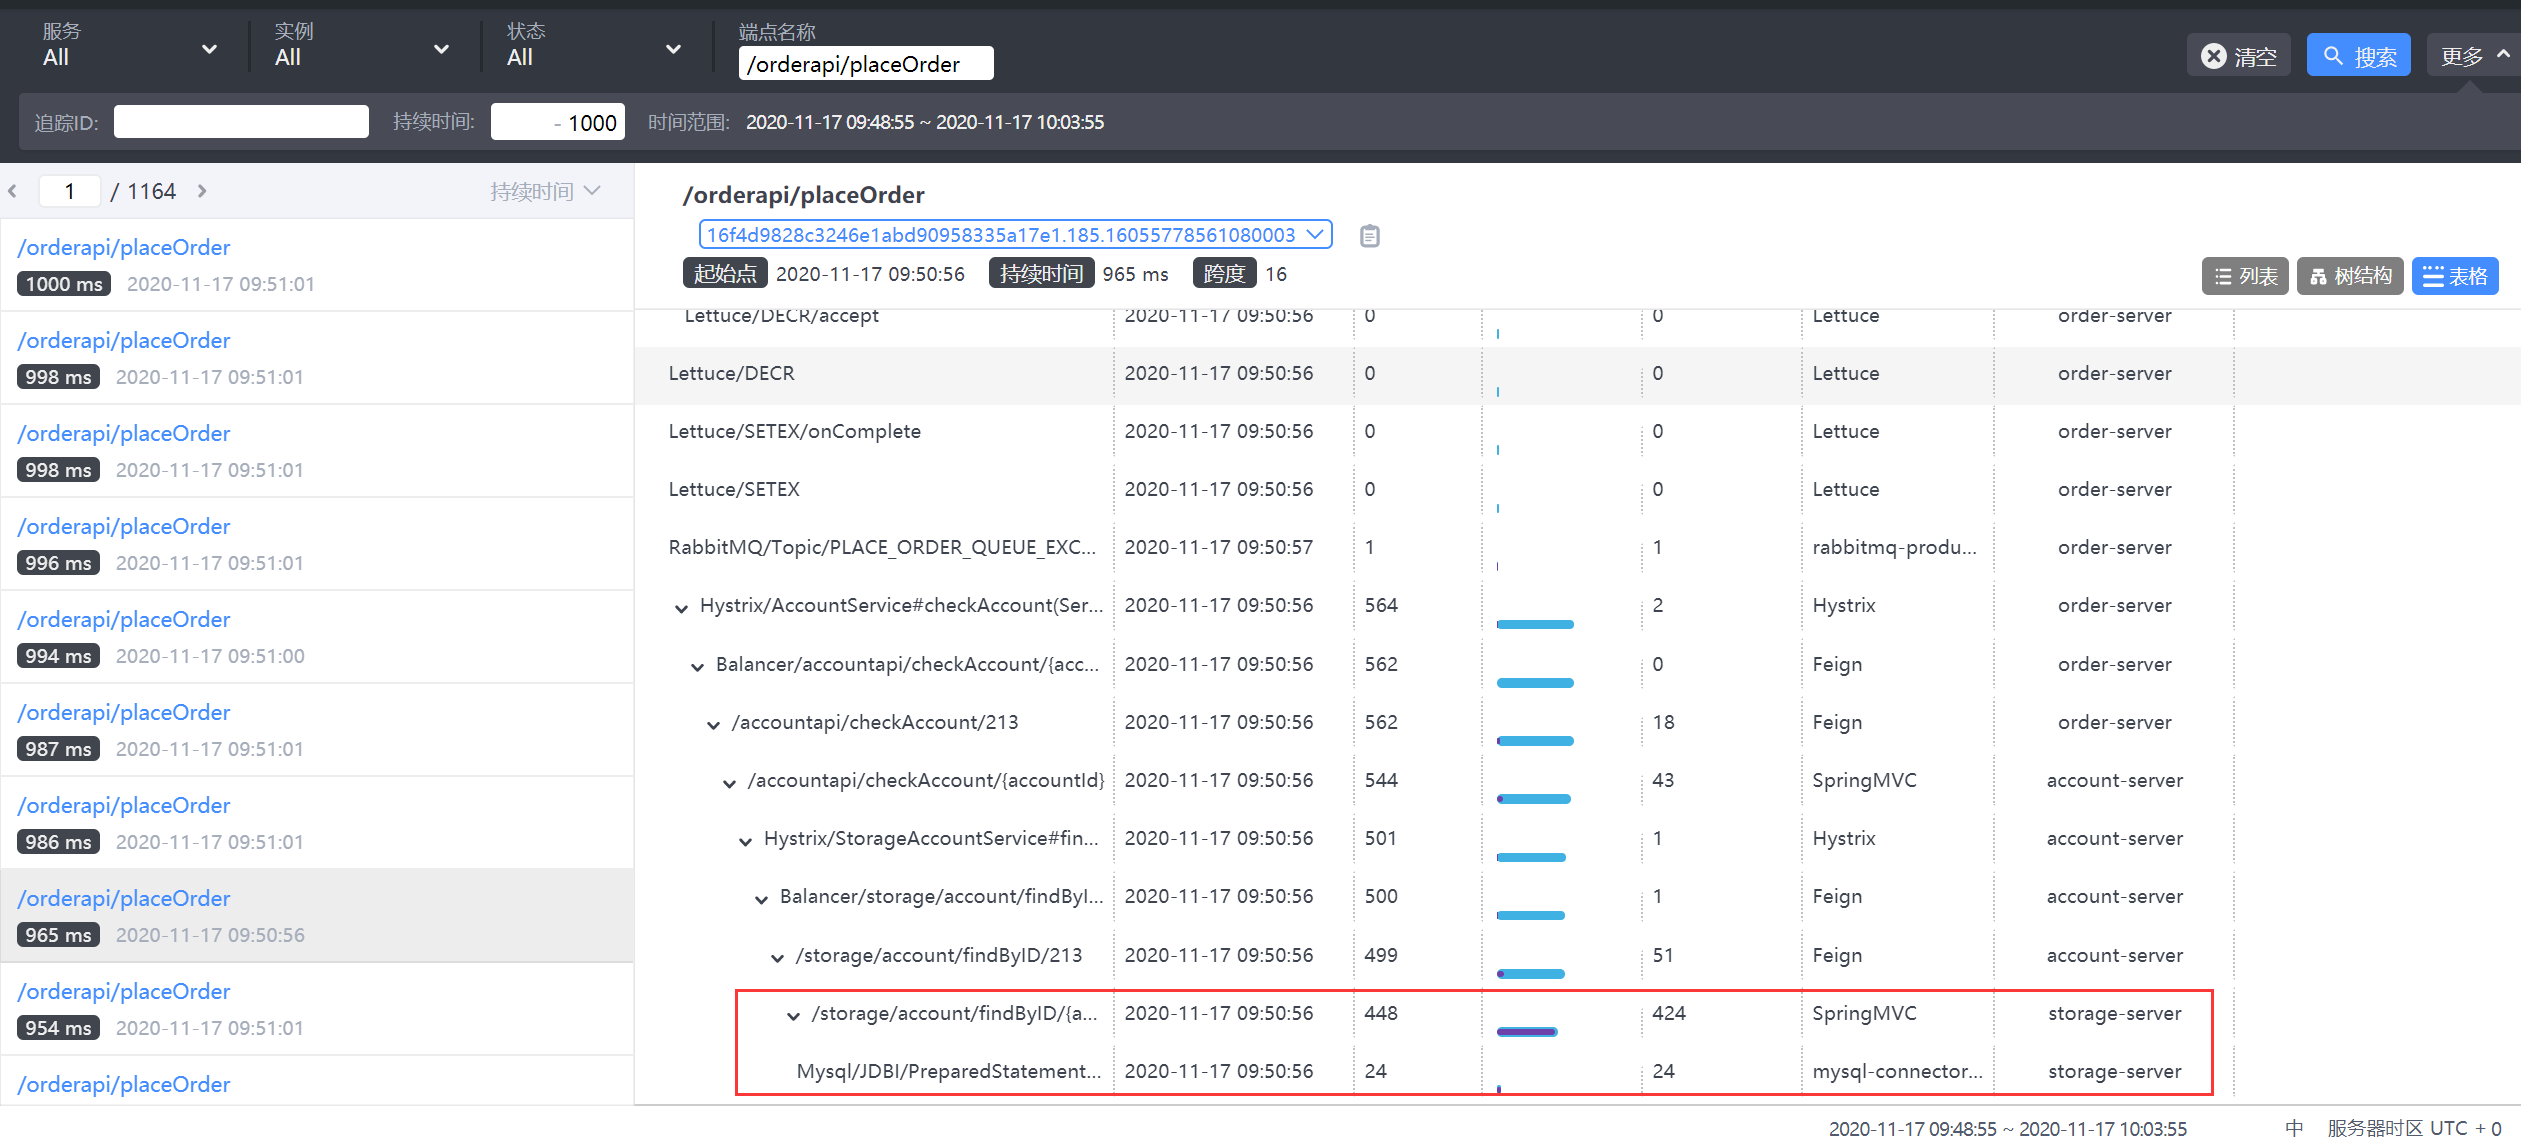The image size is (2521, 1147).
Task: Copy trace ID with clipboard icon
Action: 1369,236
